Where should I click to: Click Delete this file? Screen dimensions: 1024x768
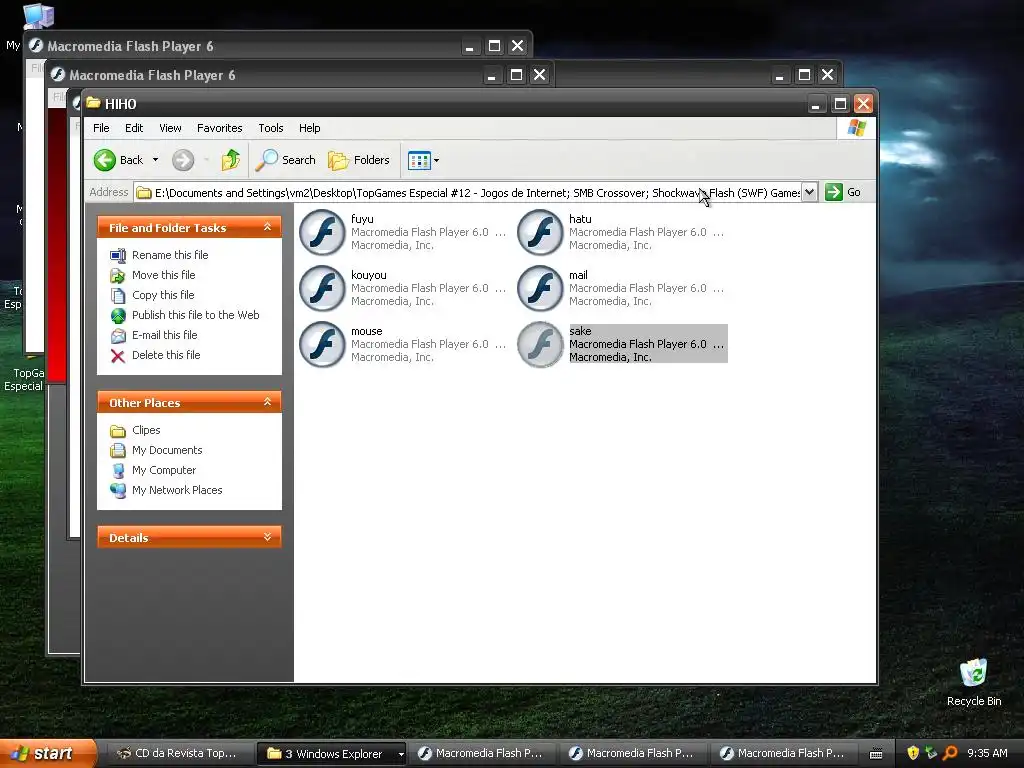point(166,355)
